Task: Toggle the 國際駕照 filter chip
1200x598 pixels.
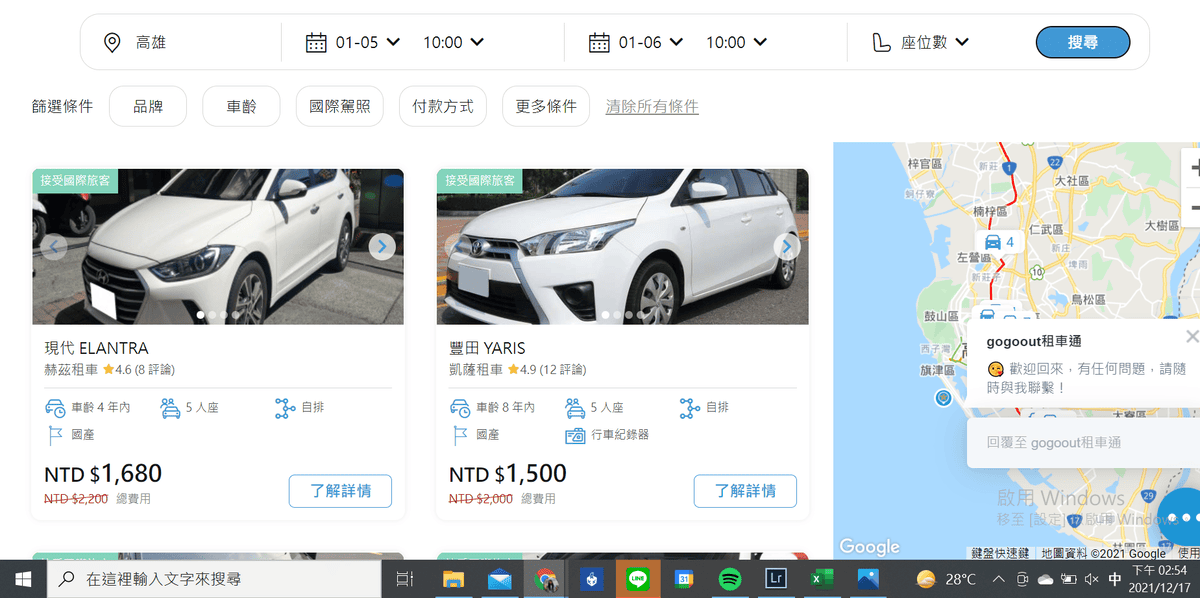Action: pyautogui.click(x=340, y=106)
